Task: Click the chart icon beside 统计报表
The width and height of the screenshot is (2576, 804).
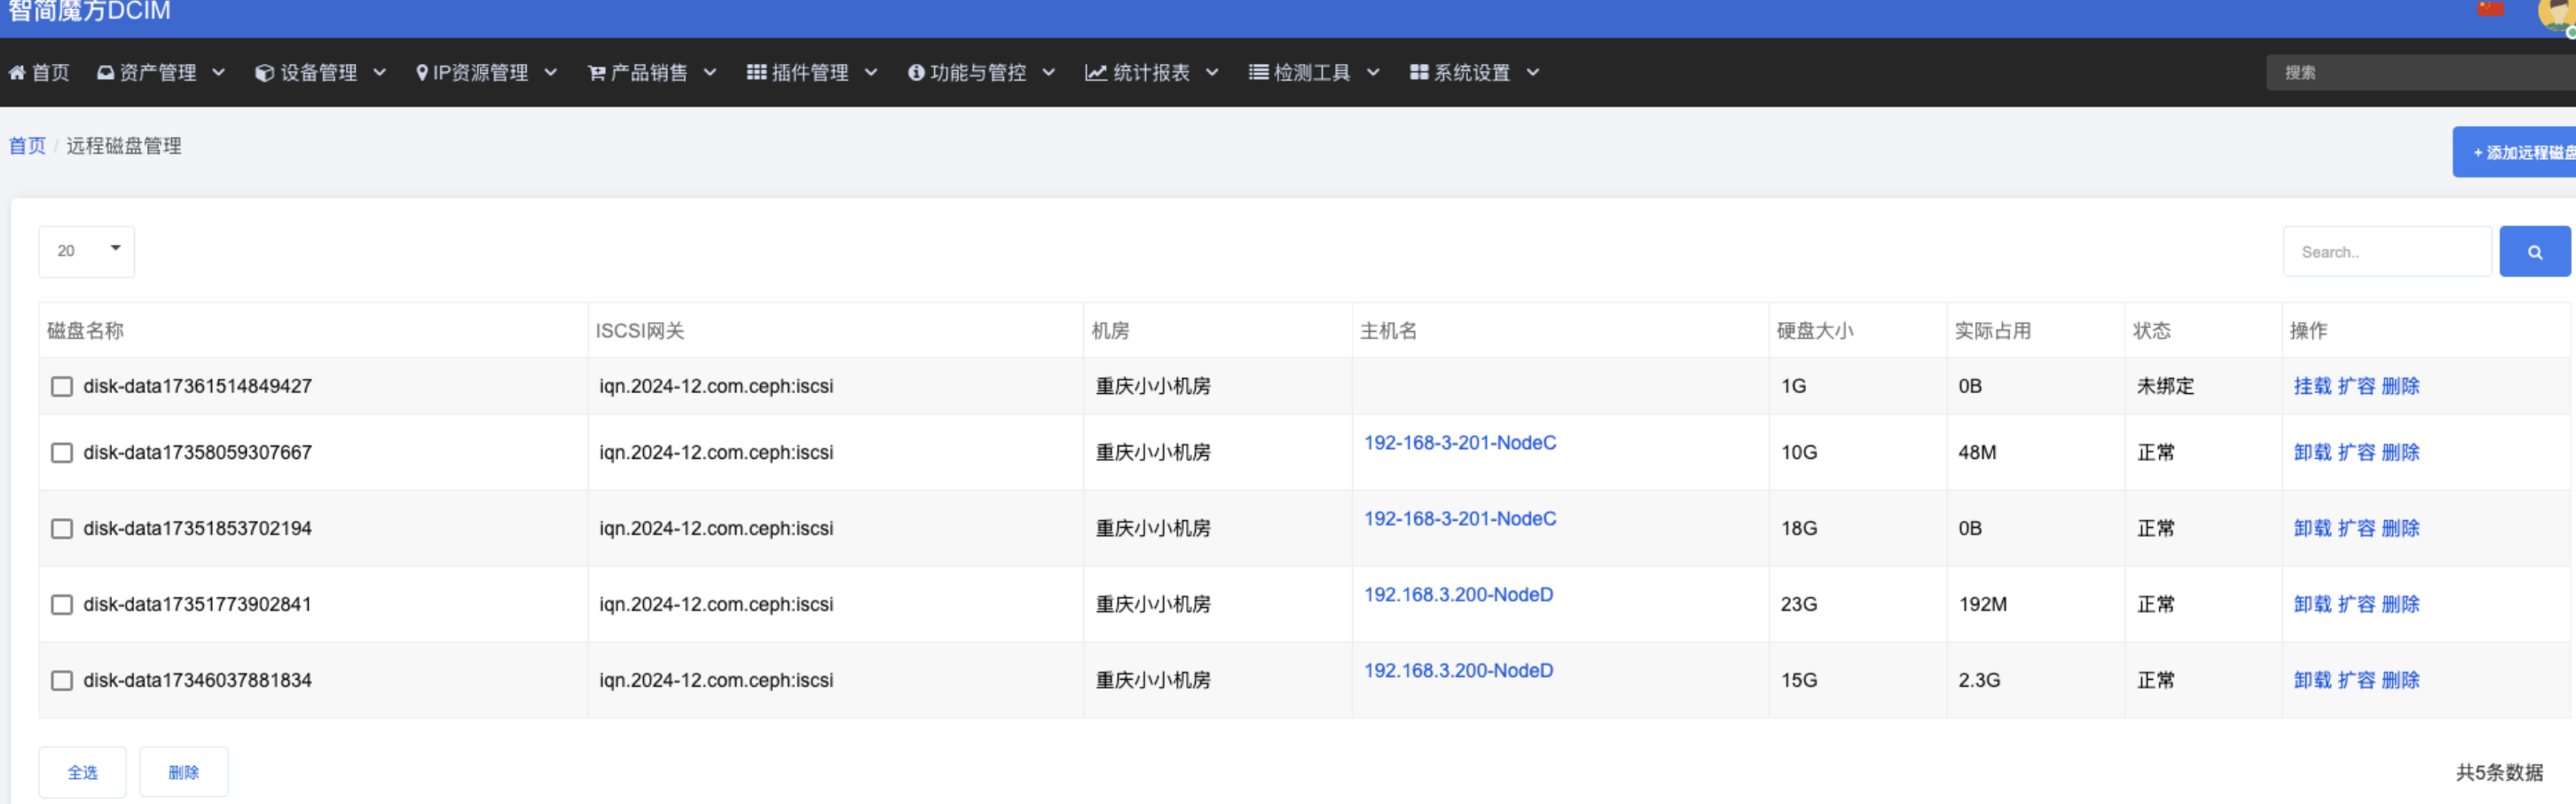Action: point(1096,73)
